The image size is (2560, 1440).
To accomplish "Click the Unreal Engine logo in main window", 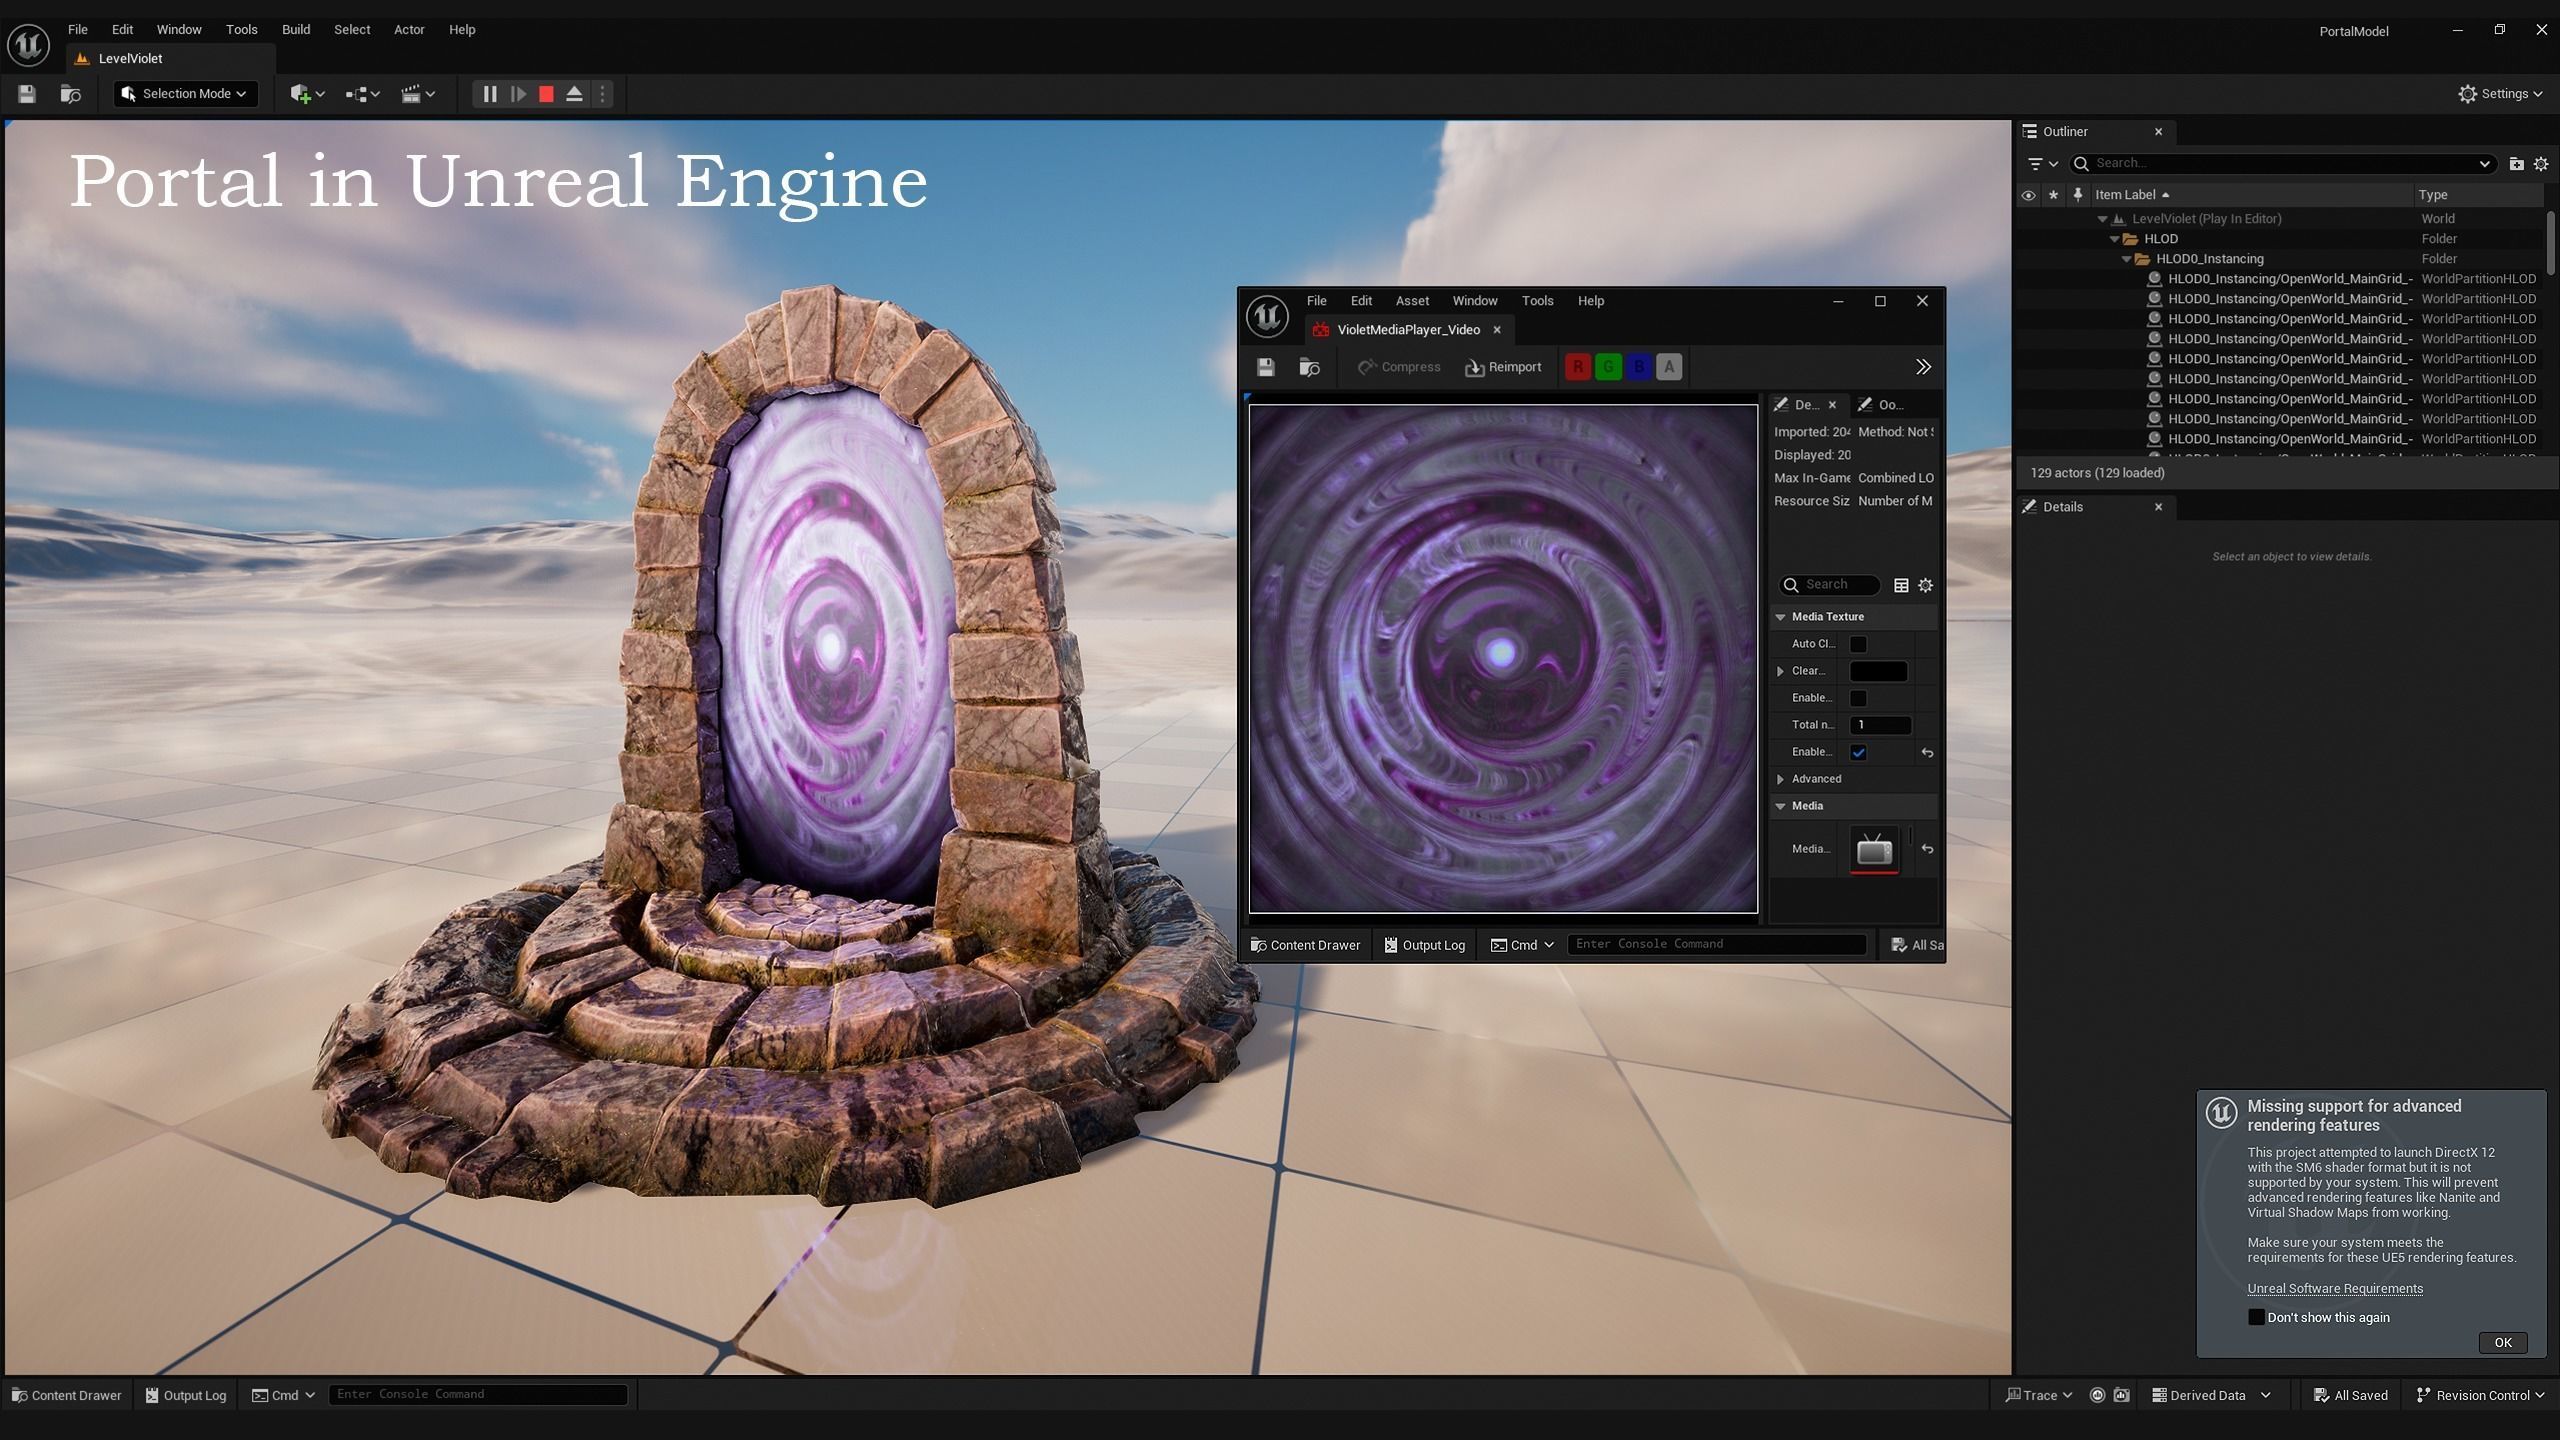I will [28, 45].
